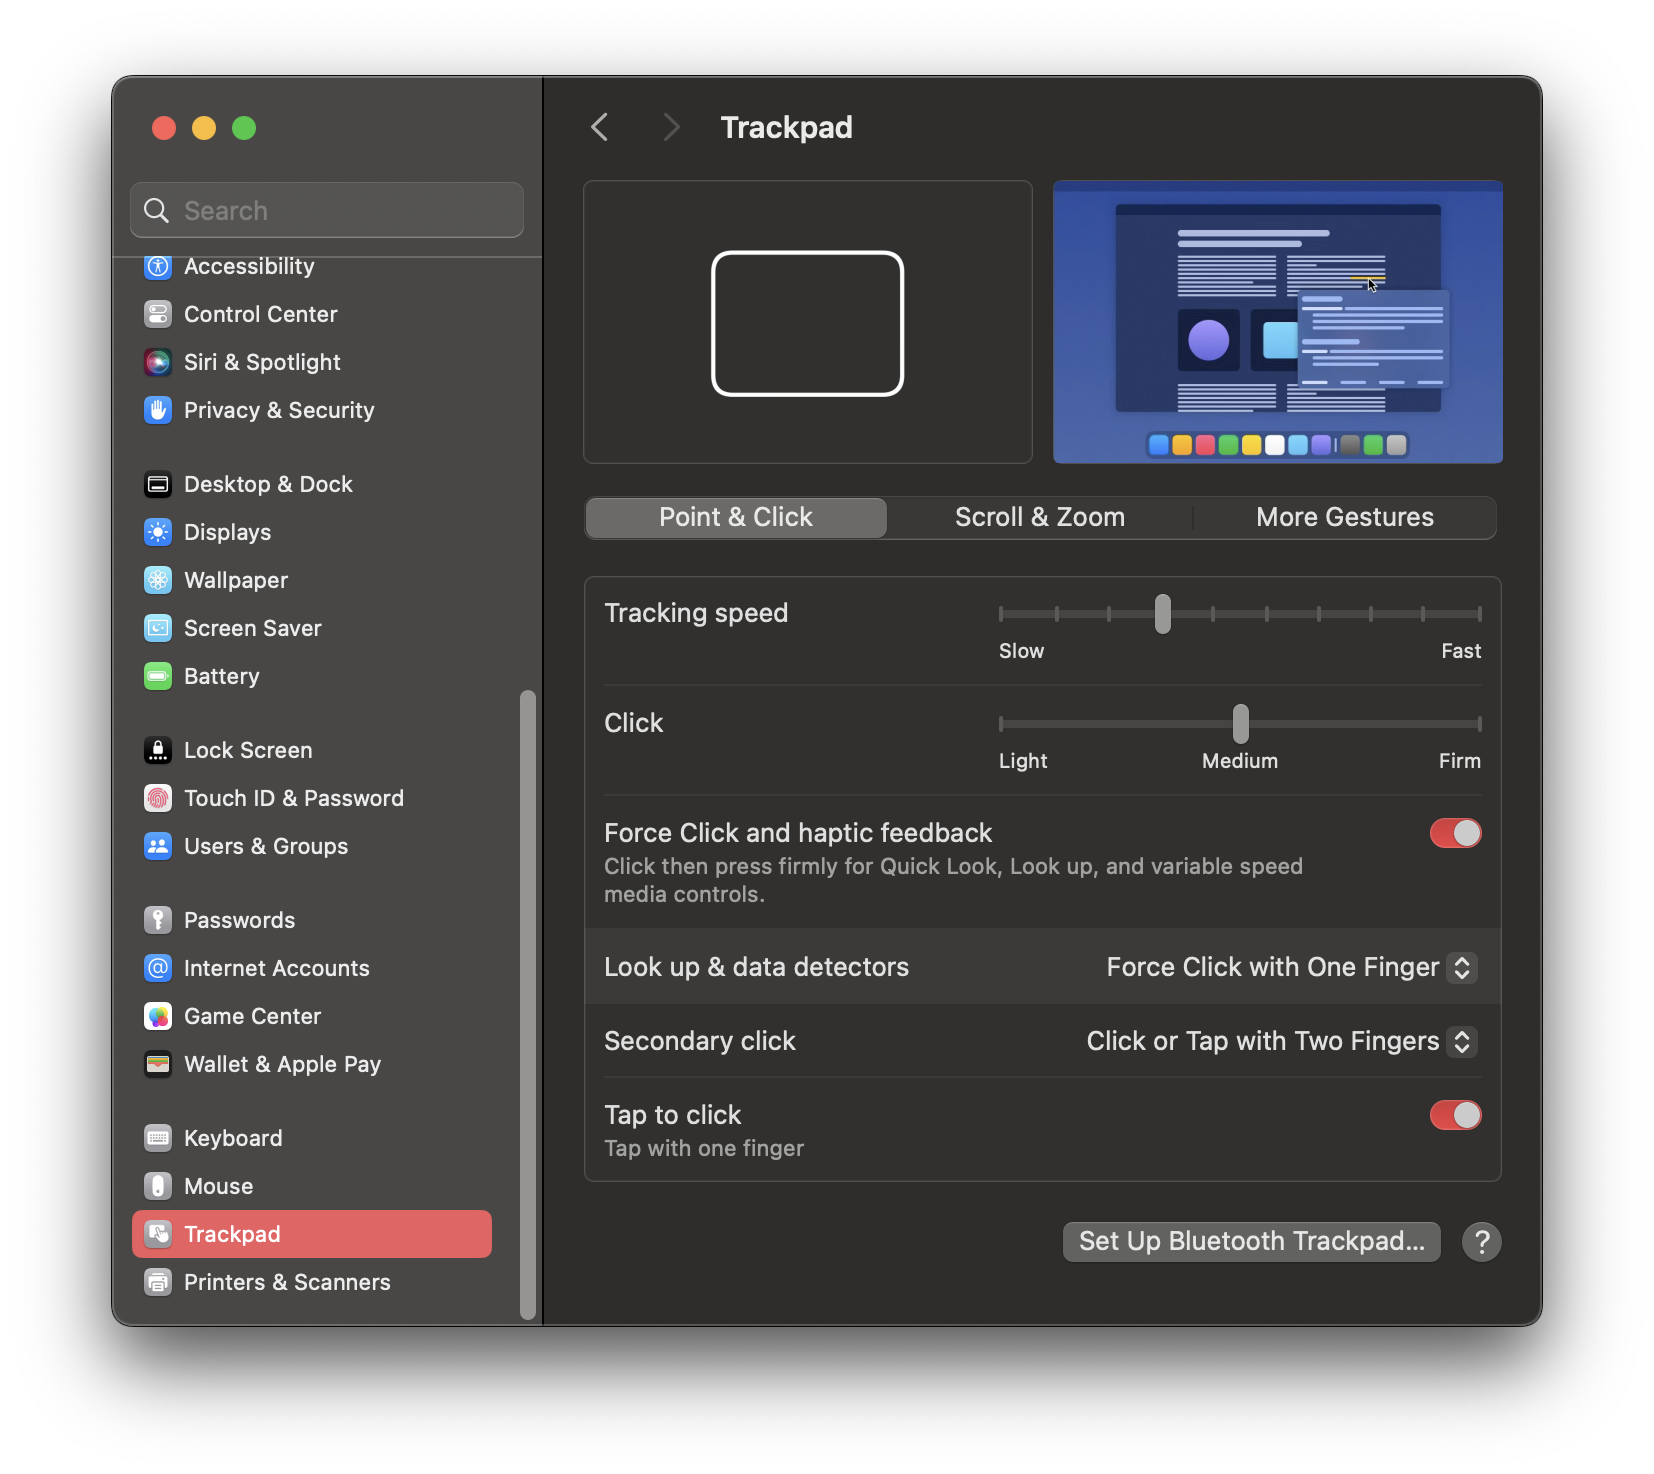
Task: Click the 'Medium' slider label
Action: (1240, 761)
